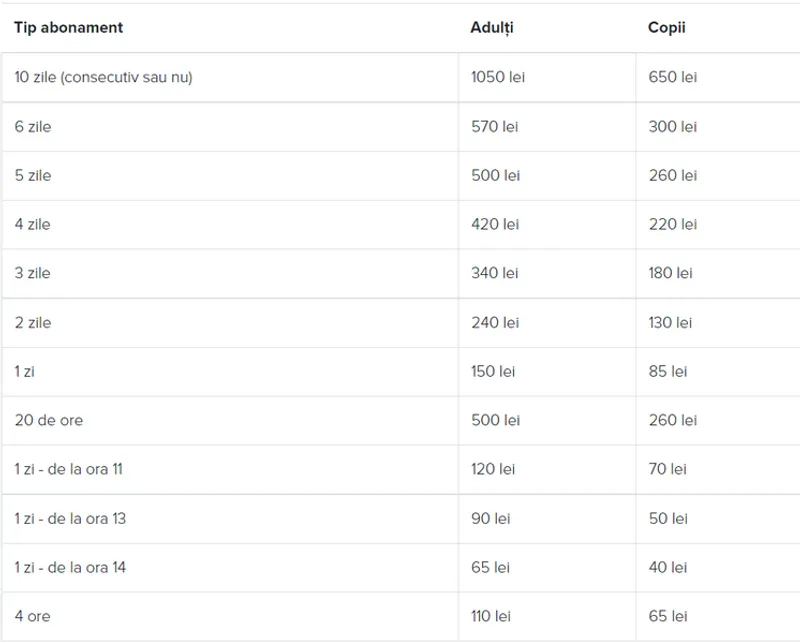Click the 'Copii' column header
800x643 pixels.
667,28
